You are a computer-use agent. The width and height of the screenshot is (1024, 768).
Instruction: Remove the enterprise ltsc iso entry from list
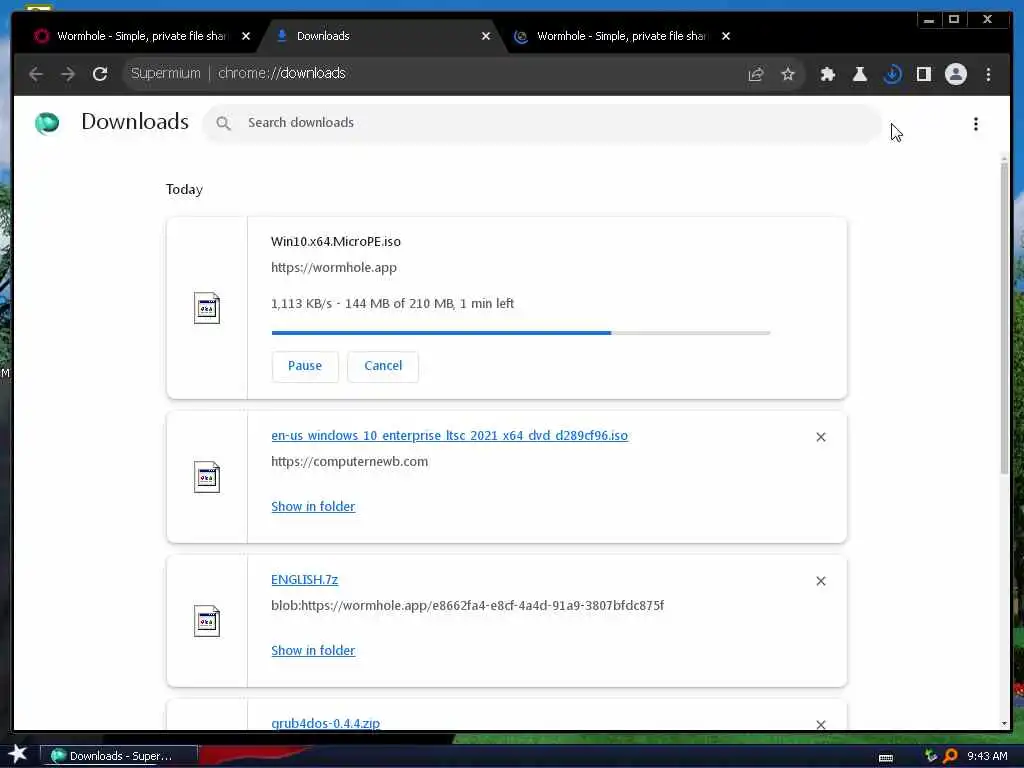pyautogui.click(x=821, y=437)
